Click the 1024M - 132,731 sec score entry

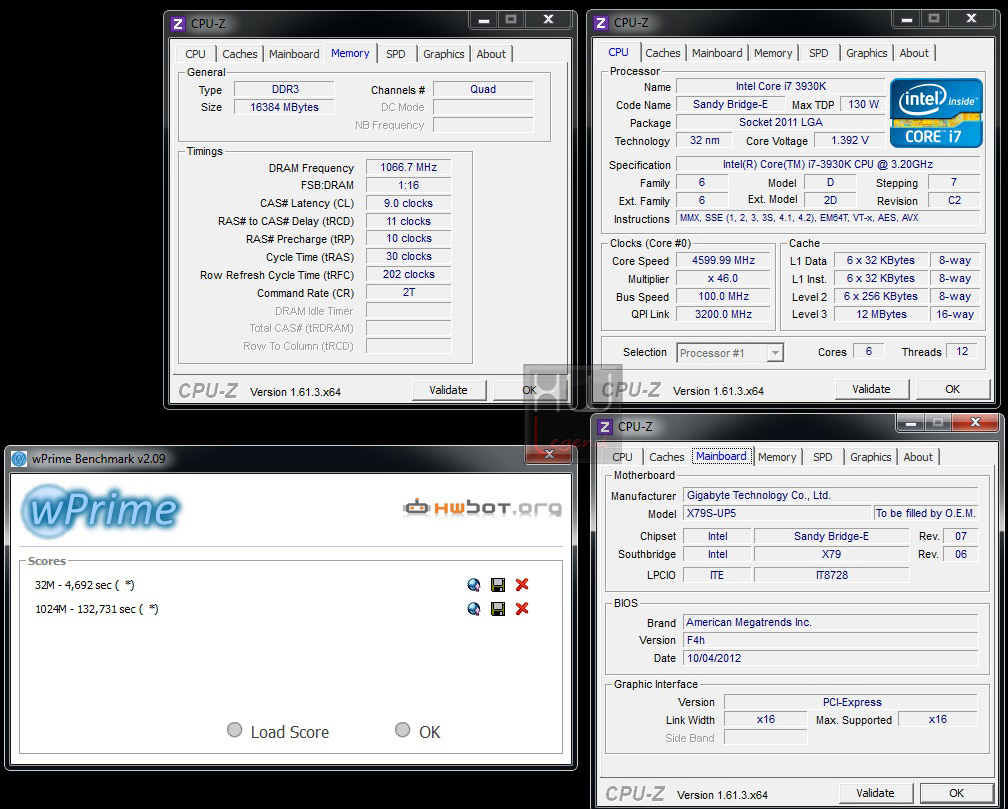point(96,609)
